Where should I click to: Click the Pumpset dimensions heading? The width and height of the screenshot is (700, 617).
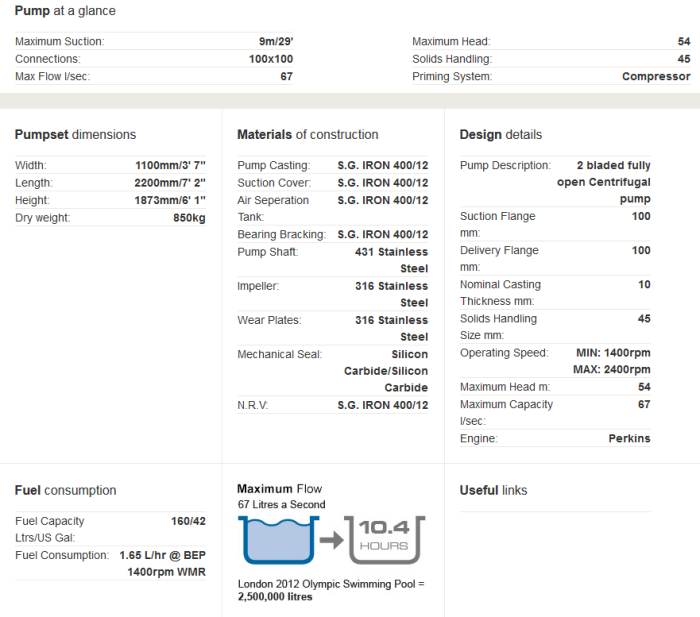pos(75,135)
